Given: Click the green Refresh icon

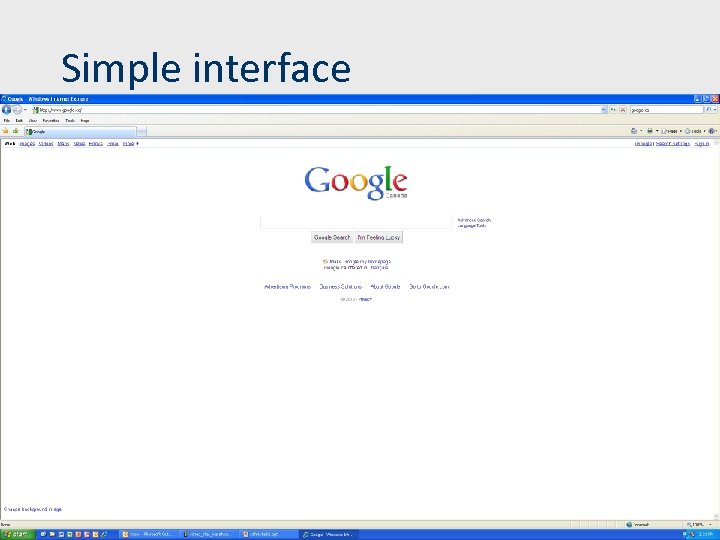Looking at the screenshot, I should 613,110.
